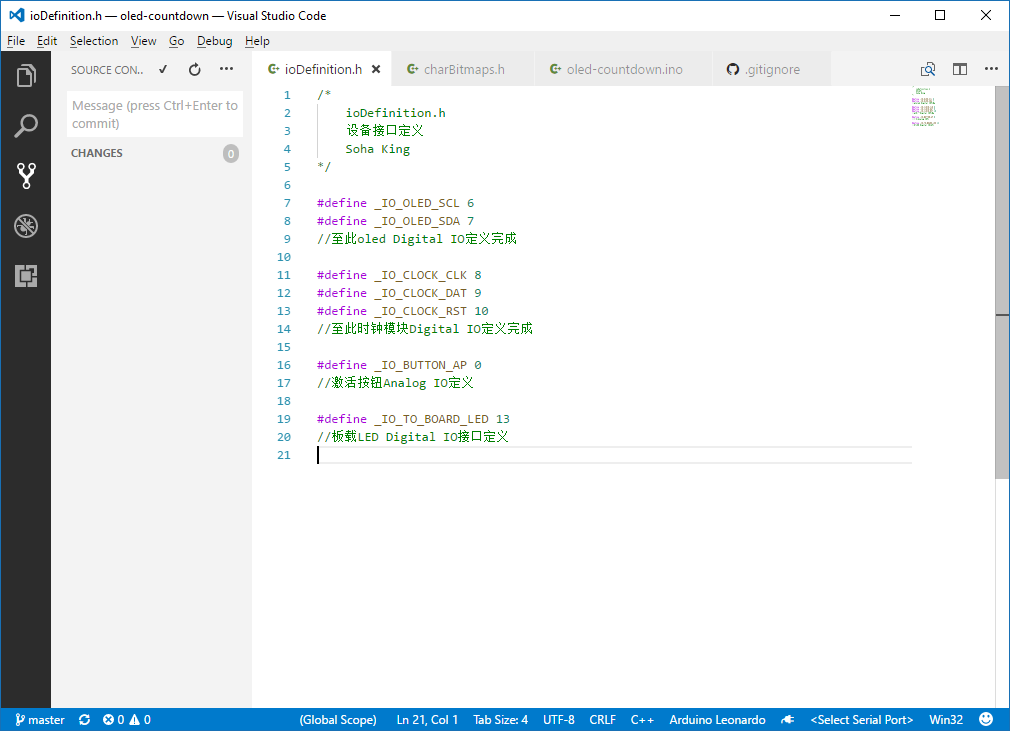Open editor more actions ellipsis
This screenshot has height=731, width=1010.
(991, 68)
